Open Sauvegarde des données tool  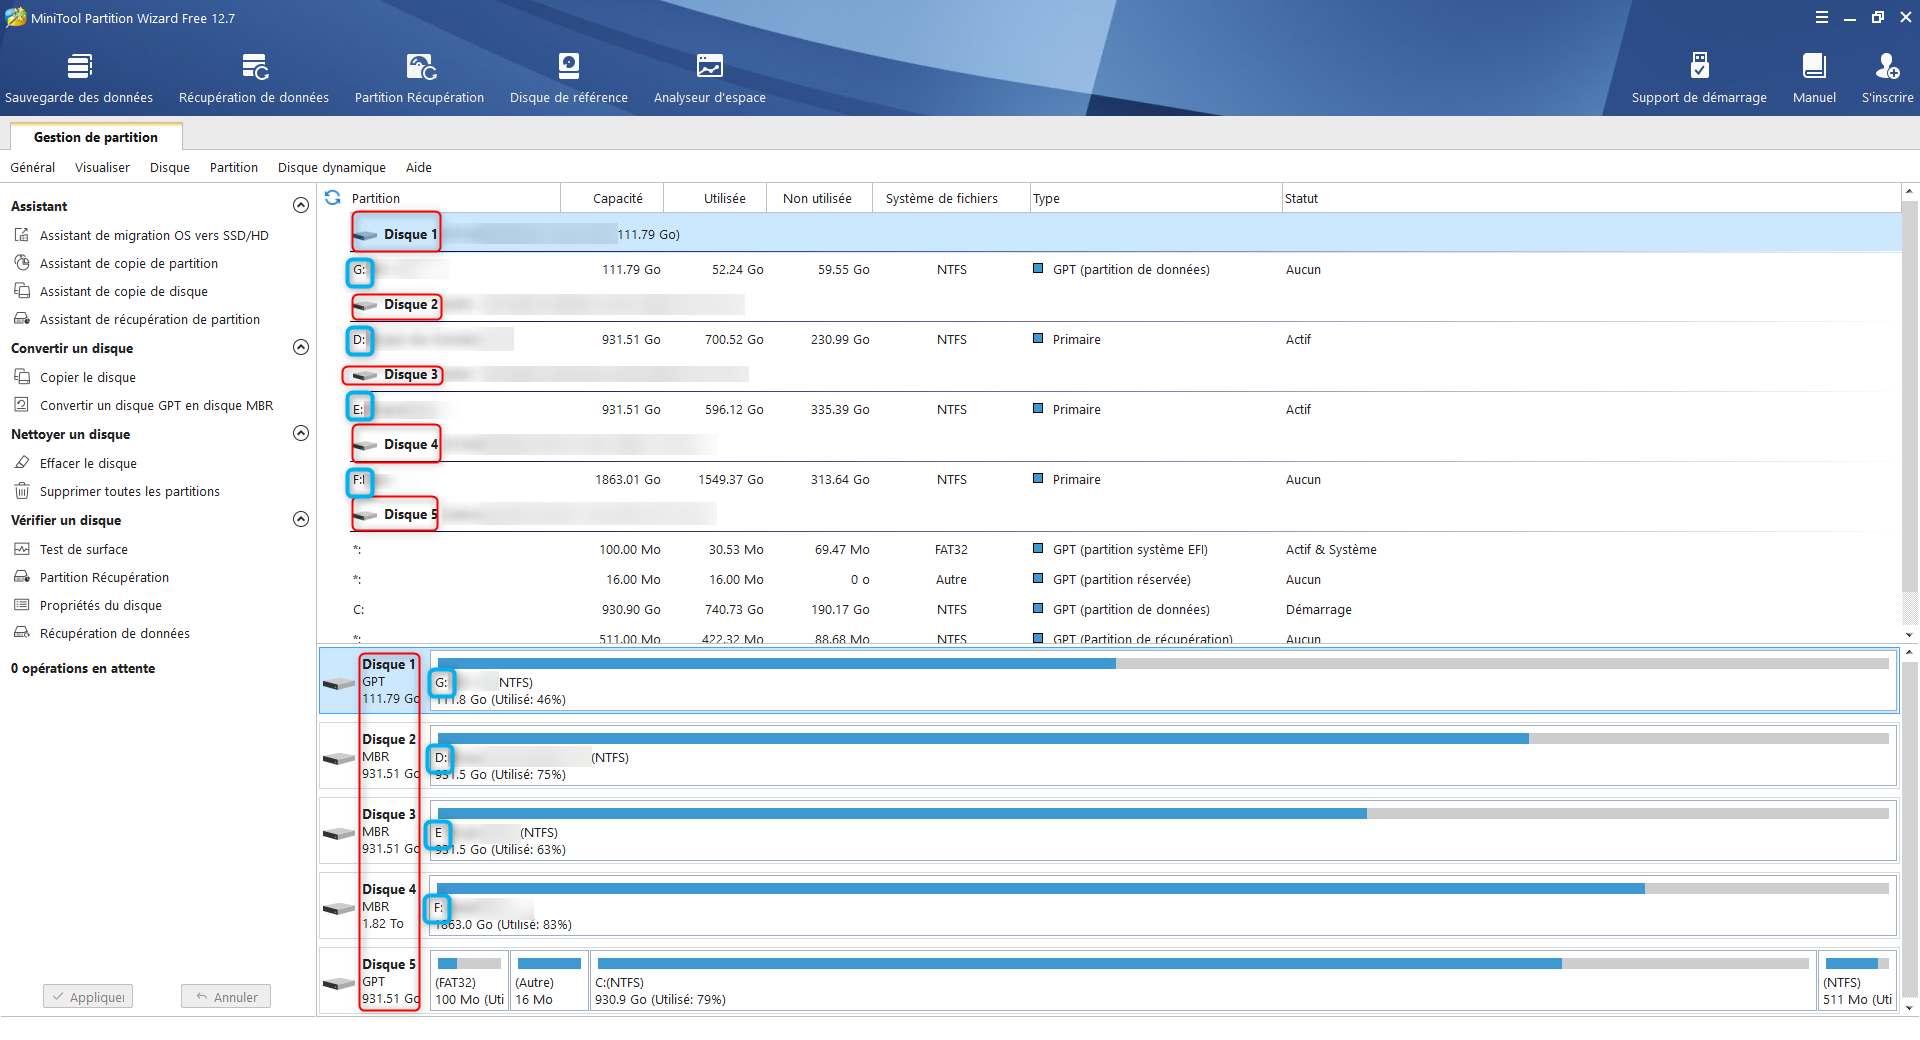click(x=79, y=78)
